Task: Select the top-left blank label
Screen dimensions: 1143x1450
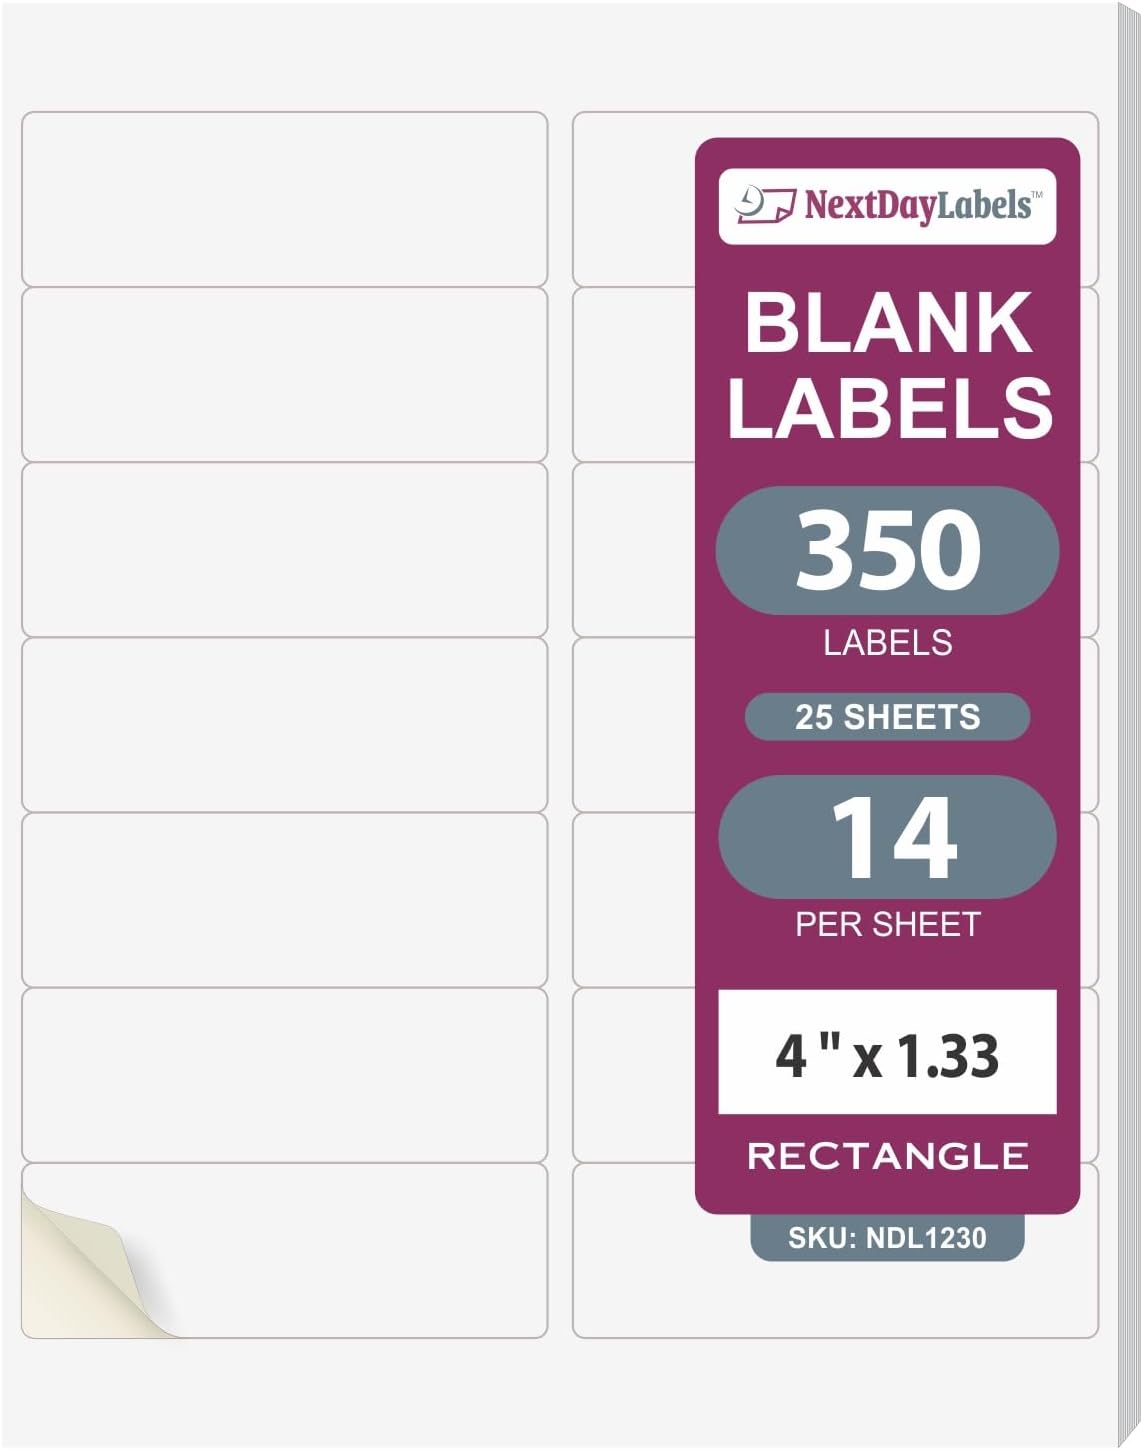Action: point(284,199)
